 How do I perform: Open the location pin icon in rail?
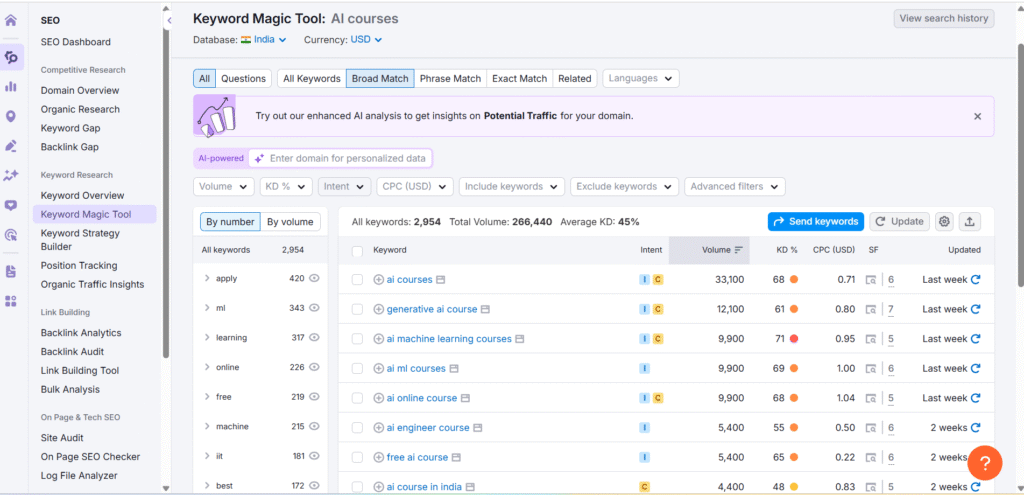click(11, 117)
